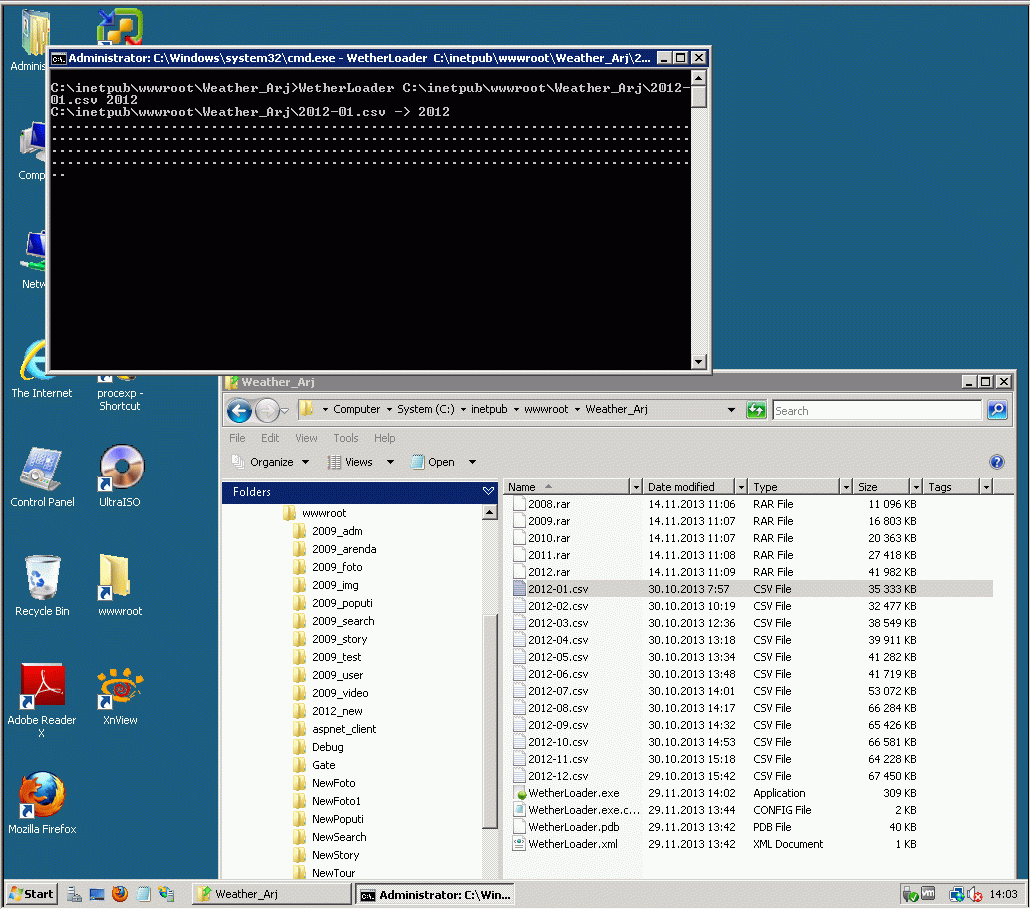The height and width of the screenshot is (909, 1030).
Task: Click the System (C:) breadcrumb
Action: (x=425, y=409)
